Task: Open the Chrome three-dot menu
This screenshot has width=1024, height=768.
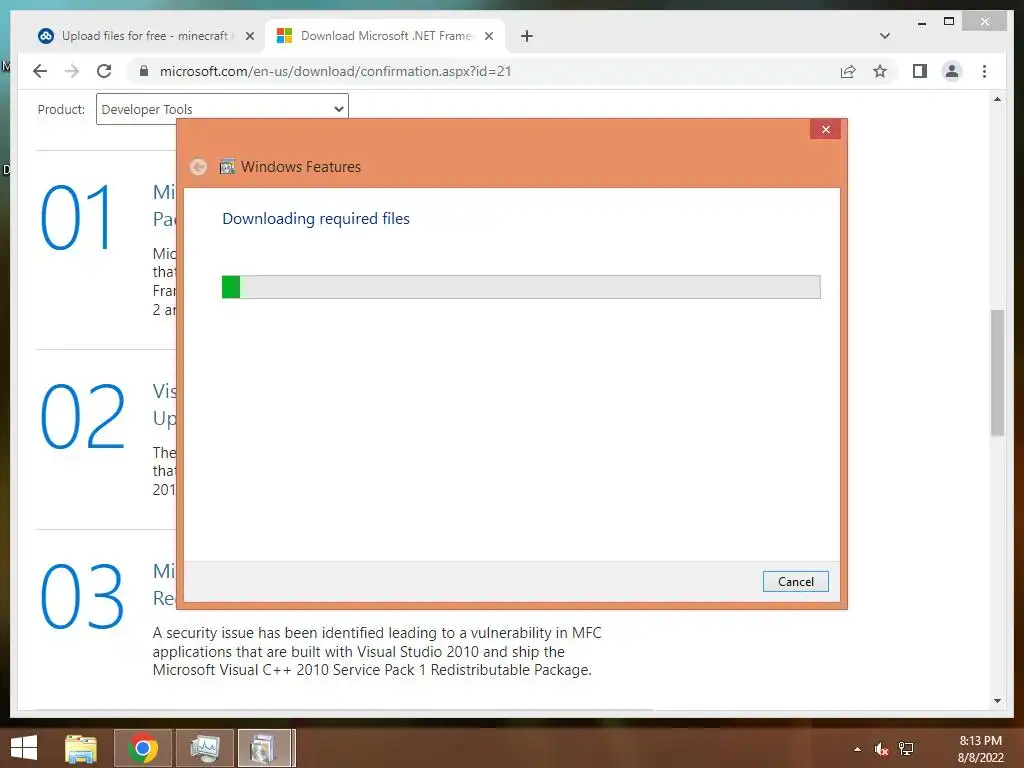Action: click(984, 71)
